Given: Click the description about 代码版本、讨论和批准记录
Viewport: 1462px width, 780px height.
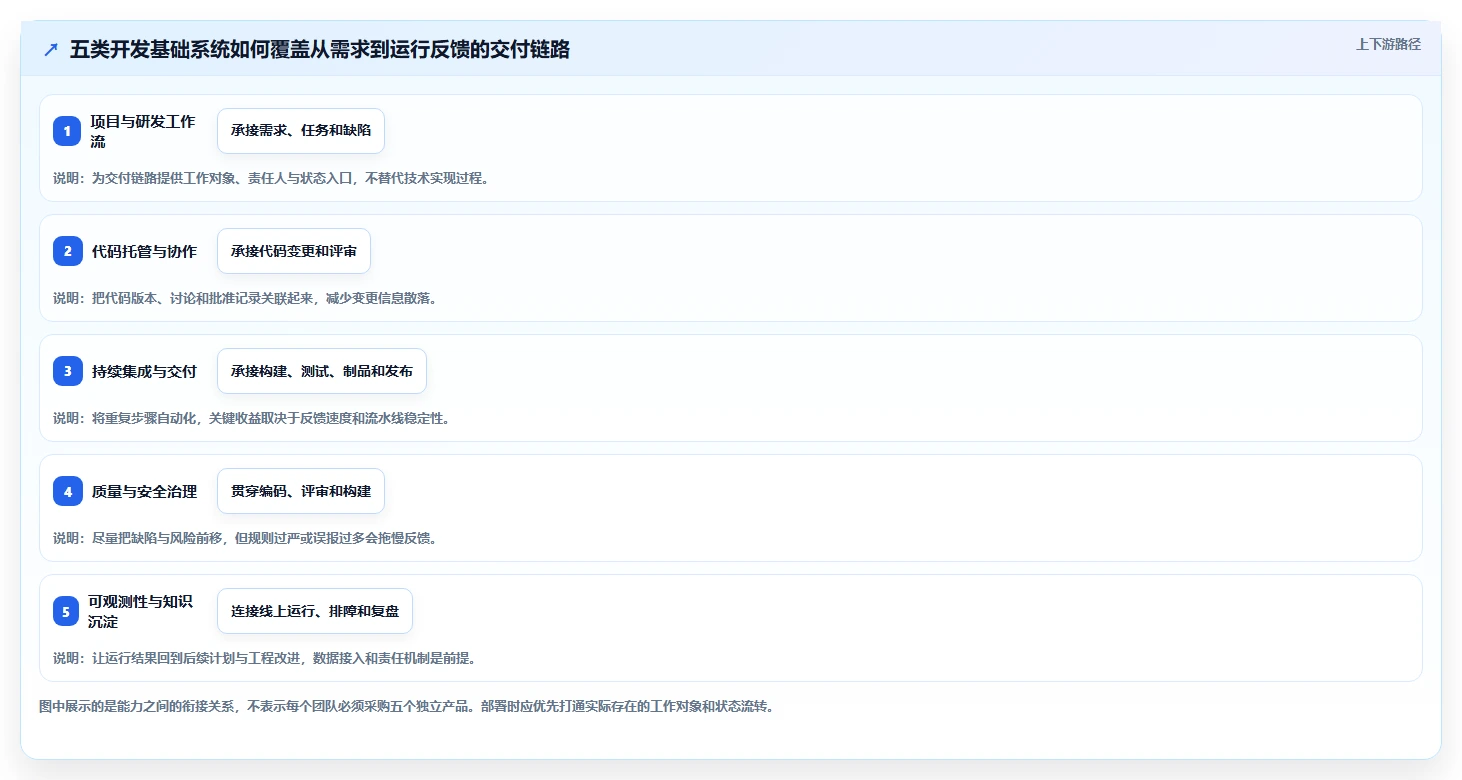Looking at the screenshot, I should pos(245,298).
